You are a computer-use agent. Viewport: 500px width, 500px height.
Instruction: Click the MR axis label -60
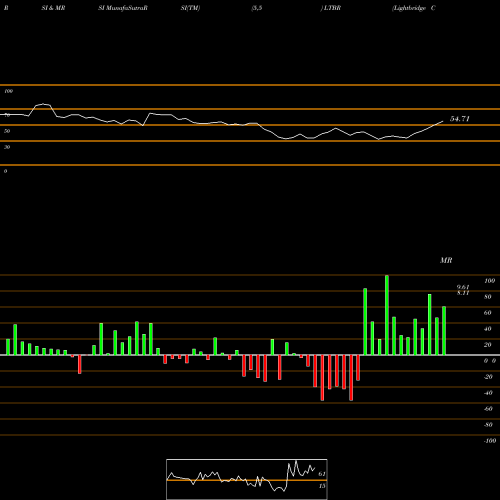click(x=488, y=409)
